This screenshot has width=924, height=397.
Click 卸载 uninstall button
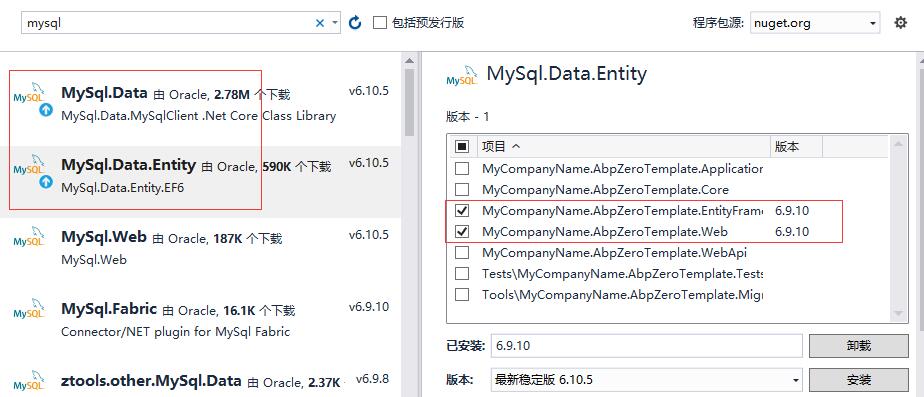(858, 346)
